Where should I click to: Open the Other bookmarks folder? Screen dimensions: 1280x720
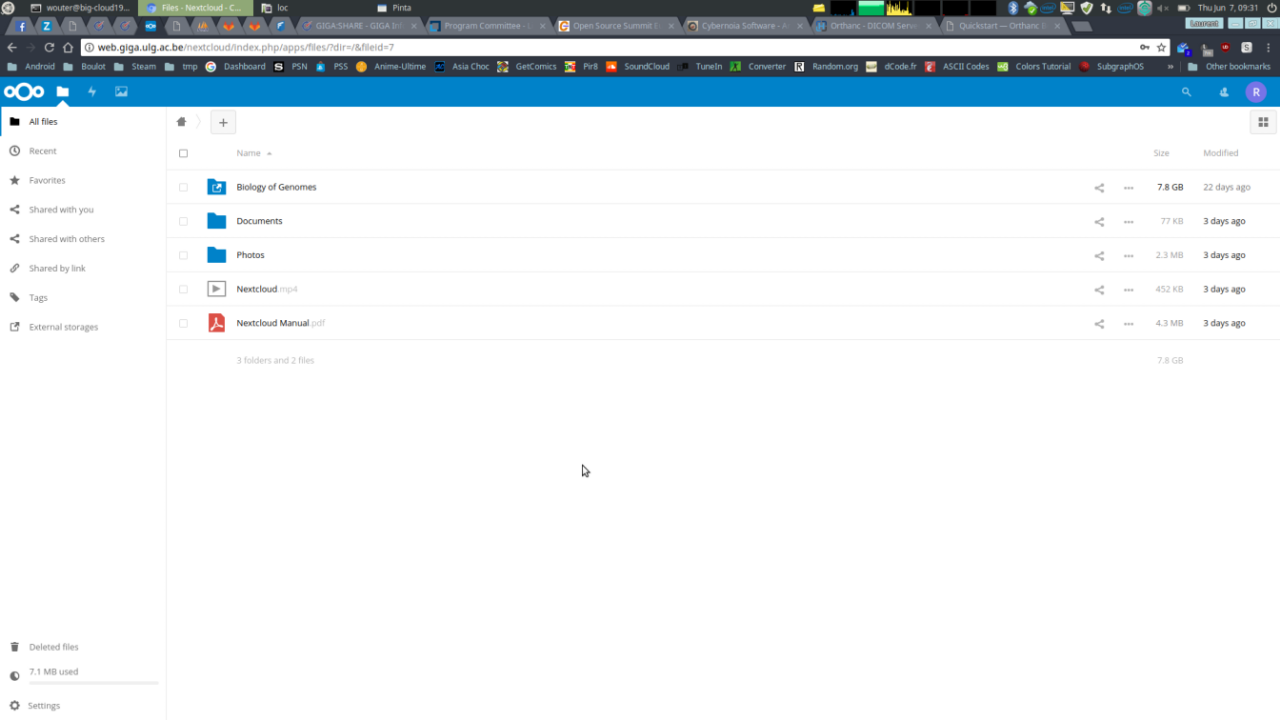pyautogui.click(x=1229, y=67)
